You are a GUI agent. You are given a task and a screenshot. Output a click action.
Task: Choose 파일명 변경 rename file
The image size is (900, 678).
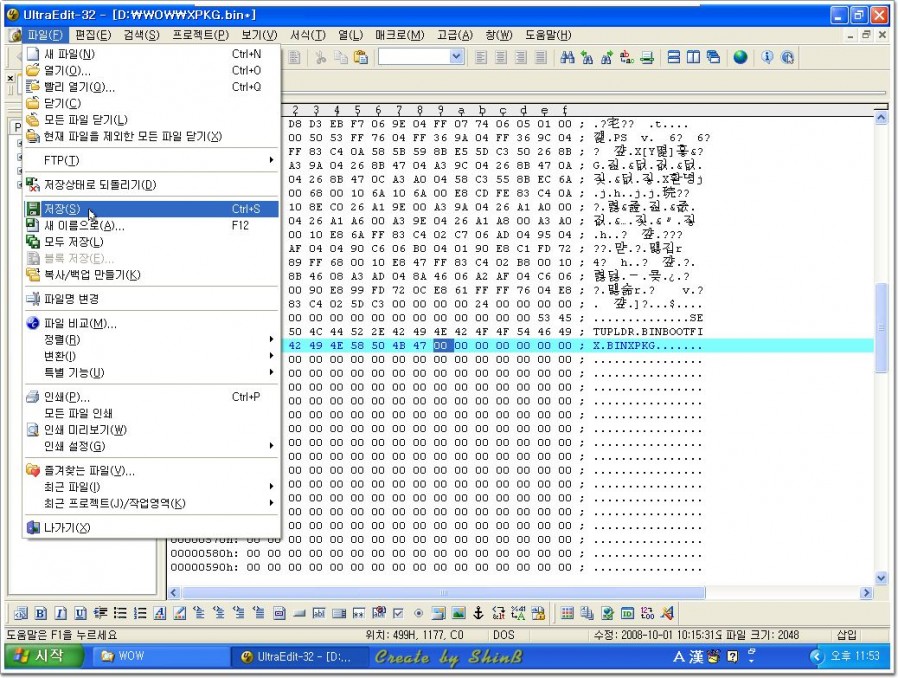click(152, 299)
